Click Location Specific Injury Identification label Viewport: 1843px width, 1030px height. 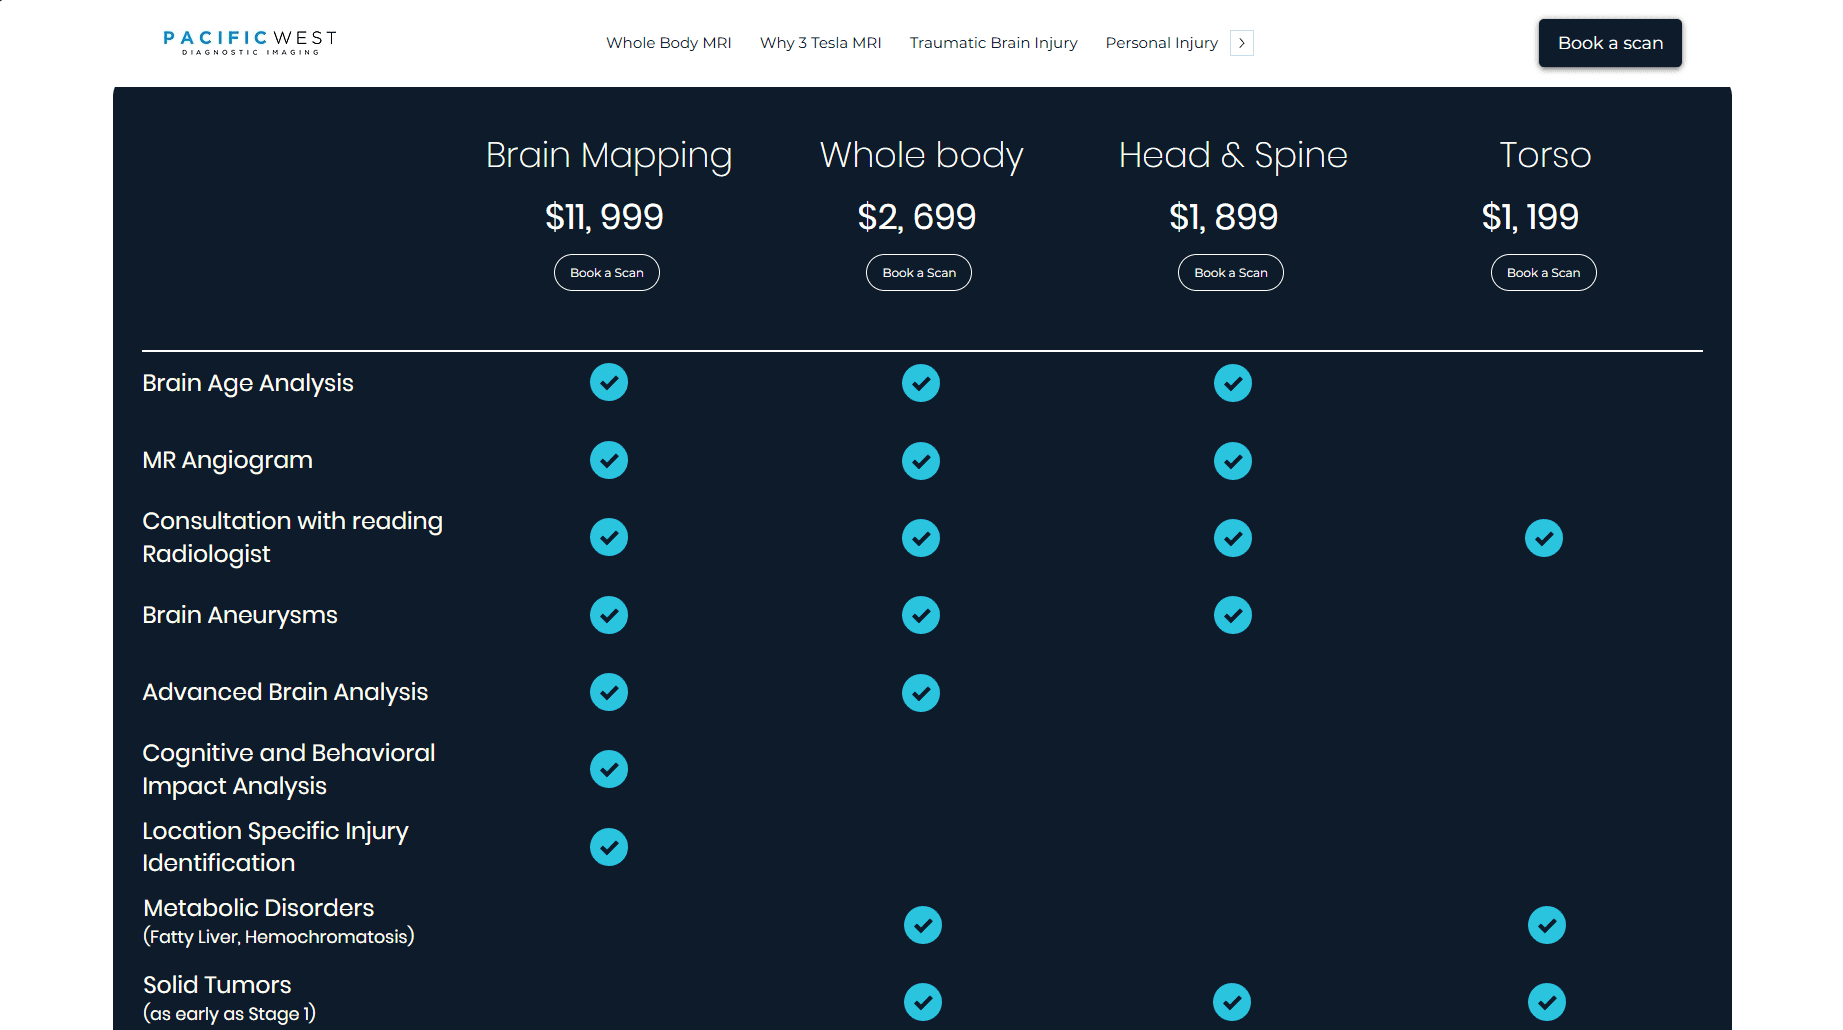tap(275, 847)
